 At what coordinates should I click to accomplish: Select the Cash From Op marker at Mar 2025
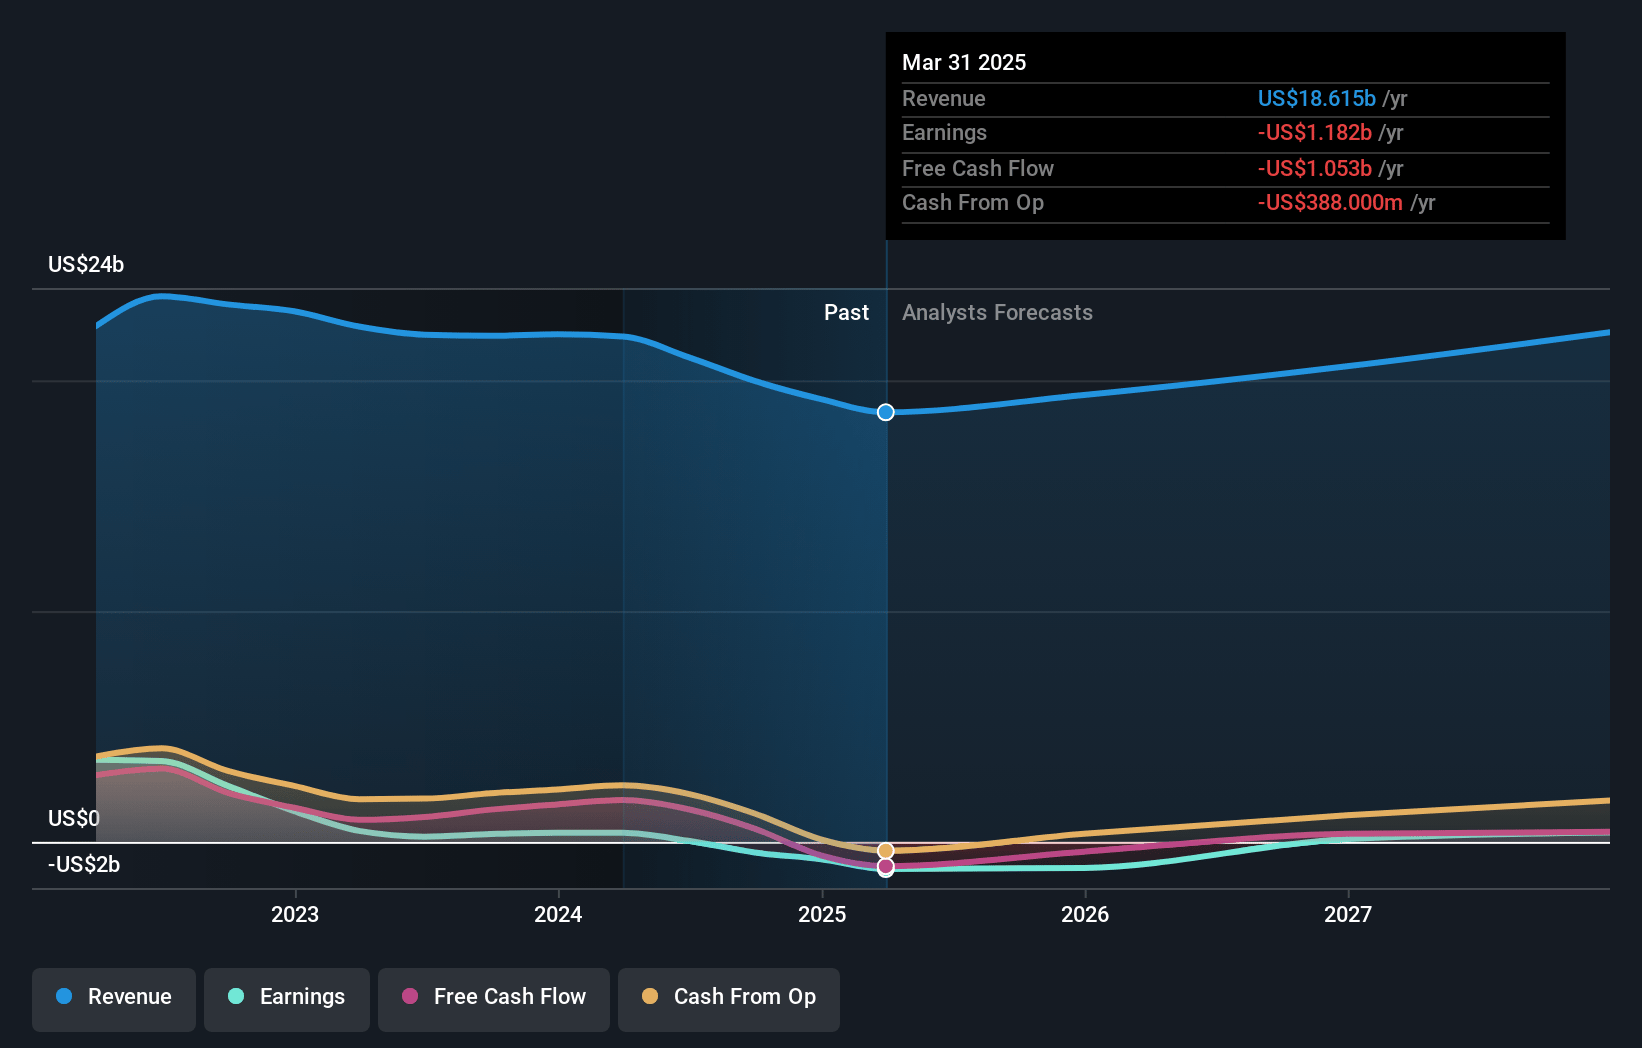coord(886,851)
